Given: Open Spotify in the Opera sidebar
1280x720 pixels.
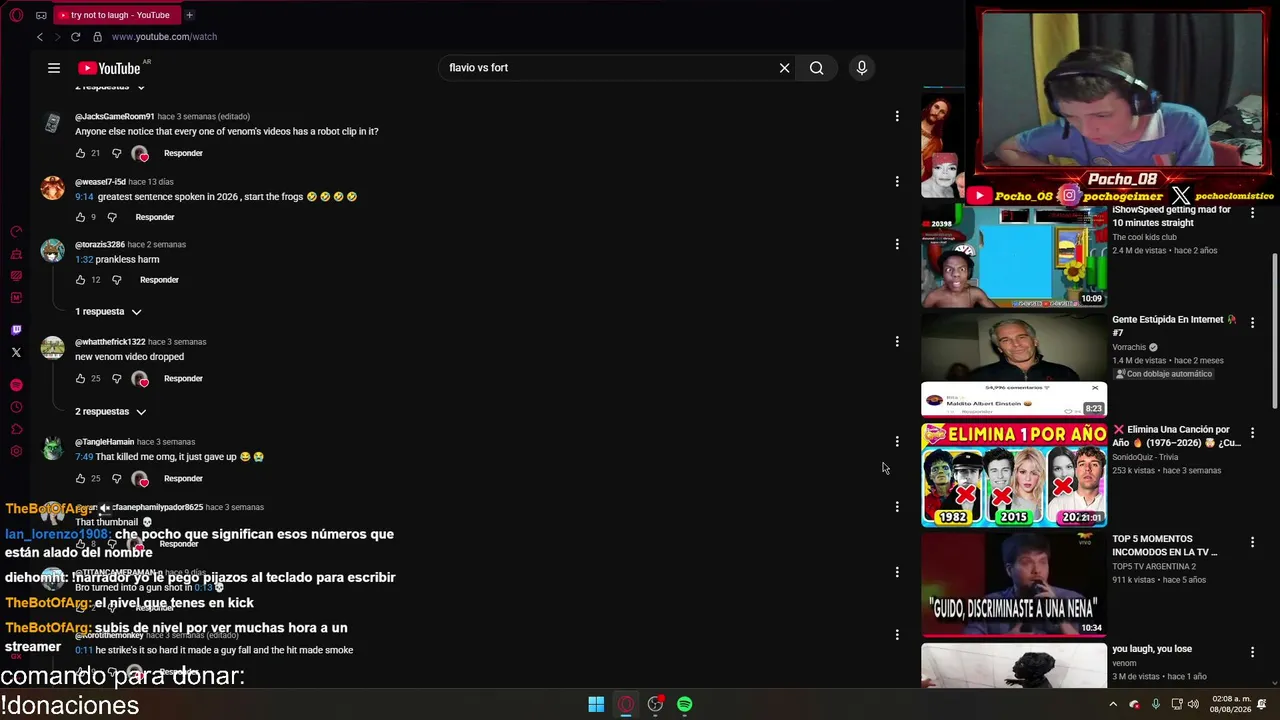Looking at the screenshot, I should (16, 385).
